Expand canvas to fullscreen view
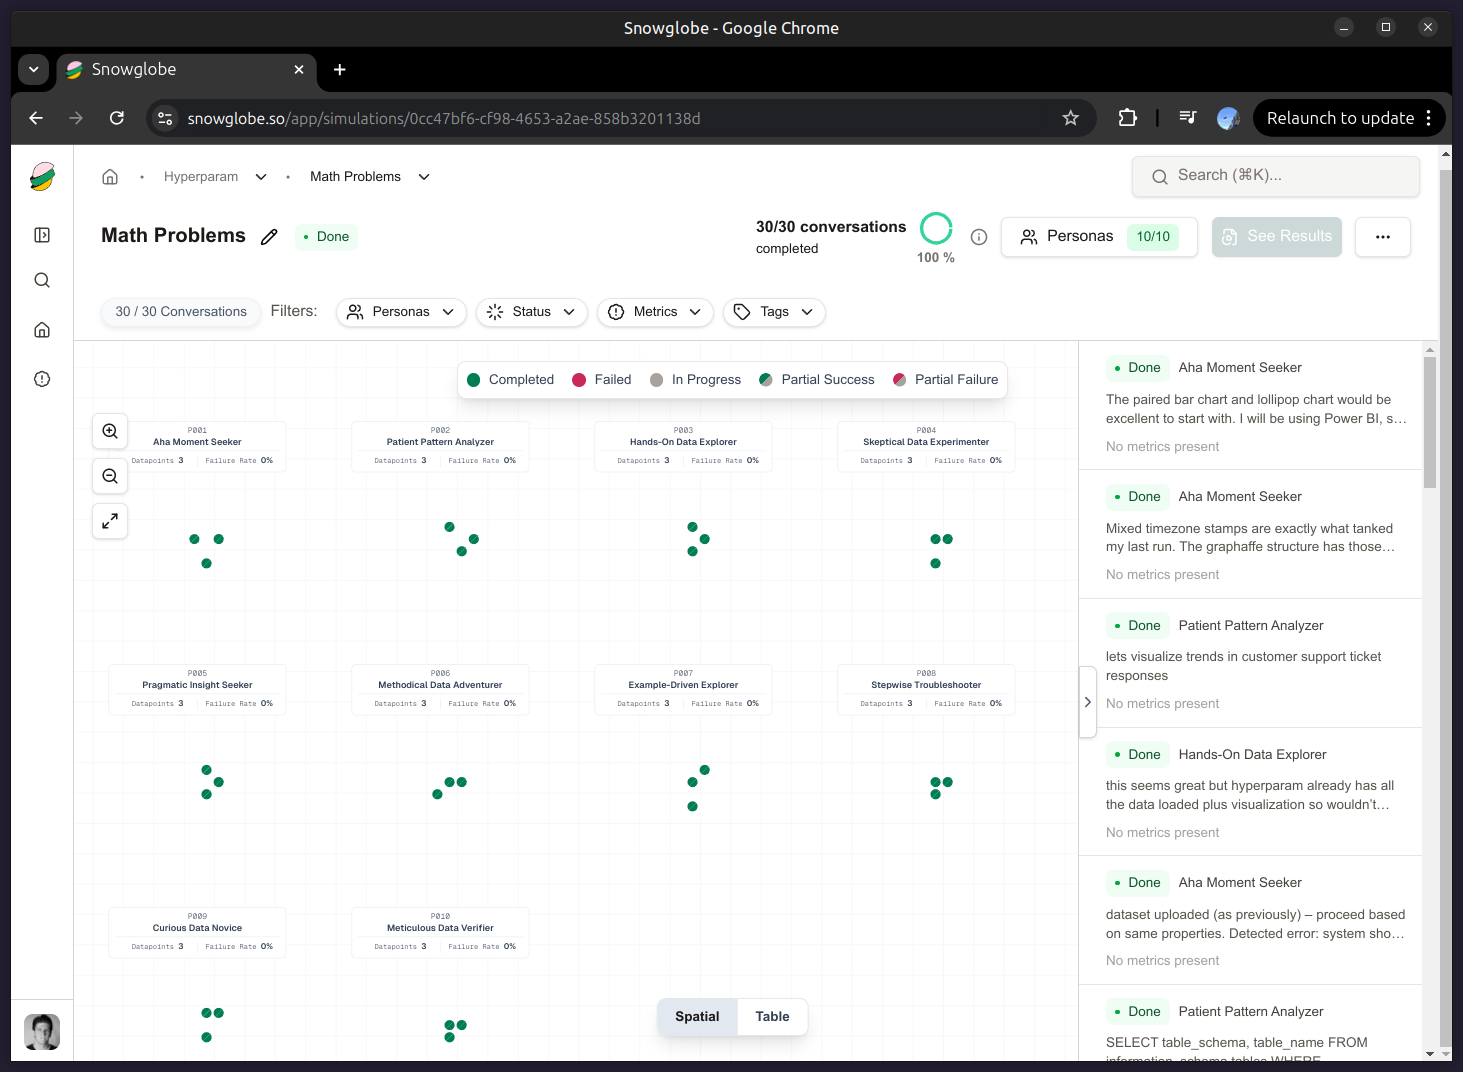The width and height of the screenshot is (1463, 1072). 110,521
